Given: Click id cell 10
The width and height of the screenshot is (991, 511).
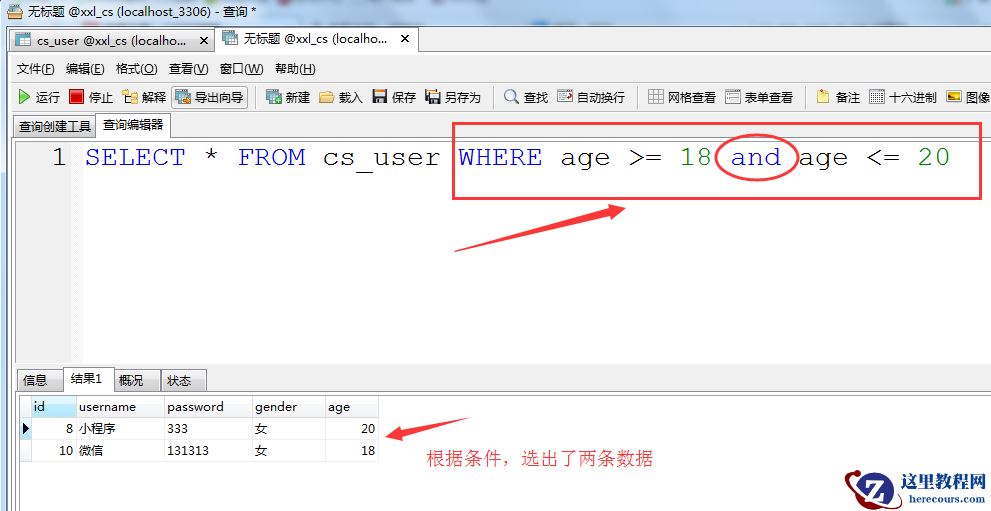Looking at the screenshot, I should click(53, 450).
